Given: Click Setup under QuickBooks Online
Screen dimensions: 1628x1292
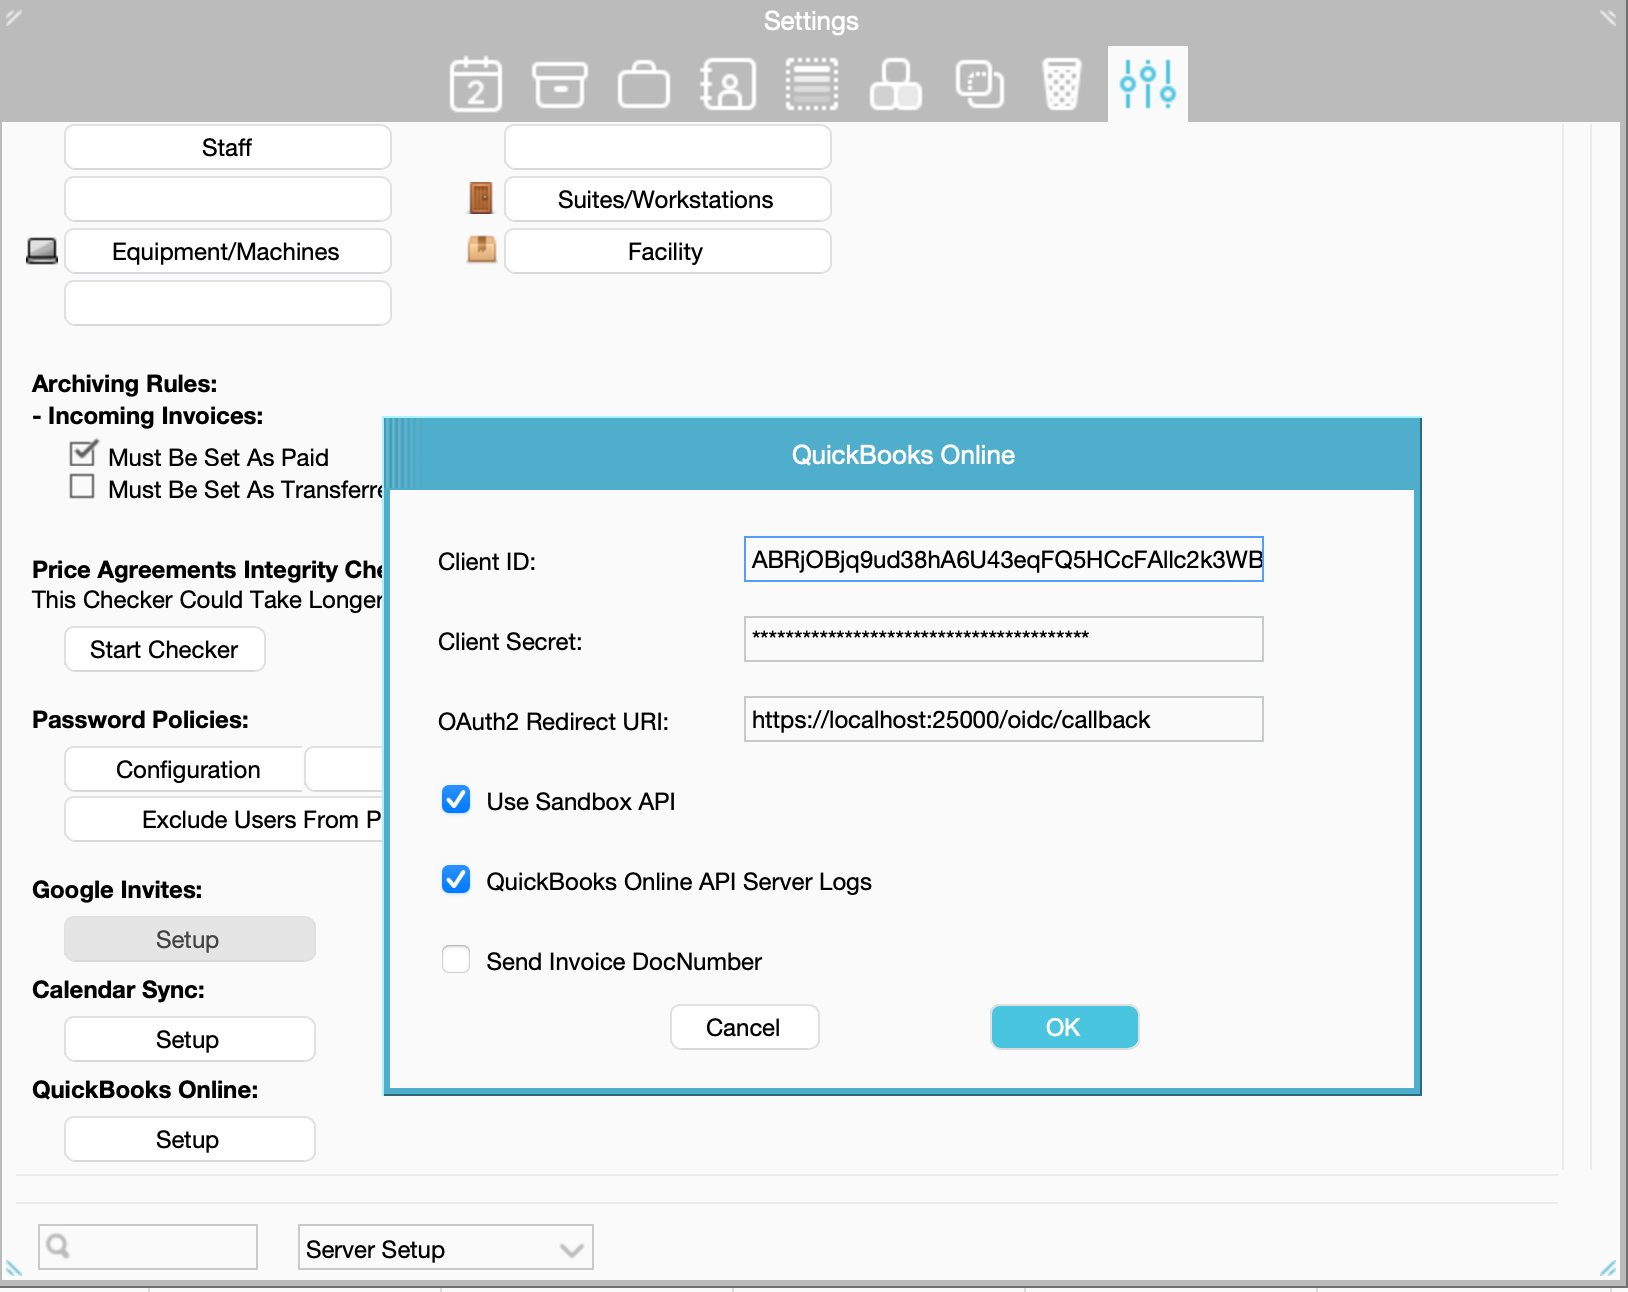Looking at the screenshot, I should pyautogui.click(x=190, y=1139).
